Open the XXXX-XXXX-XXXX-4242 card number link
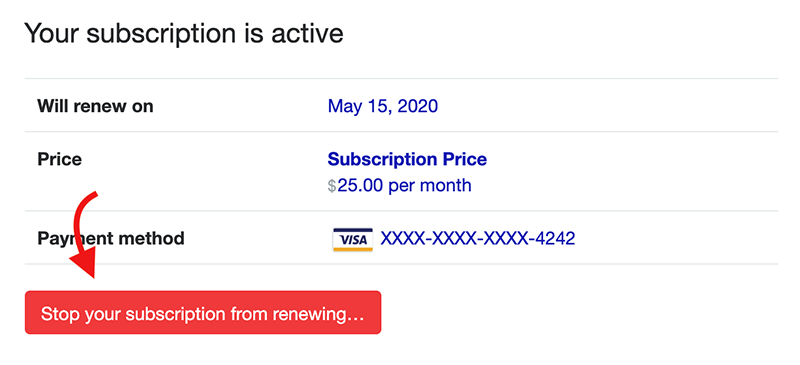Screen dimensions: 800x365 tap(478, 238)
